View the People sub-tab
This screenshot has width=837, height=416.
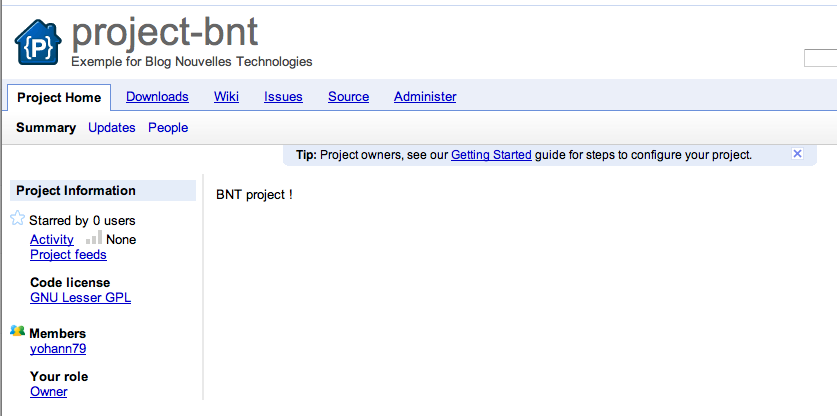pos(168,128)
